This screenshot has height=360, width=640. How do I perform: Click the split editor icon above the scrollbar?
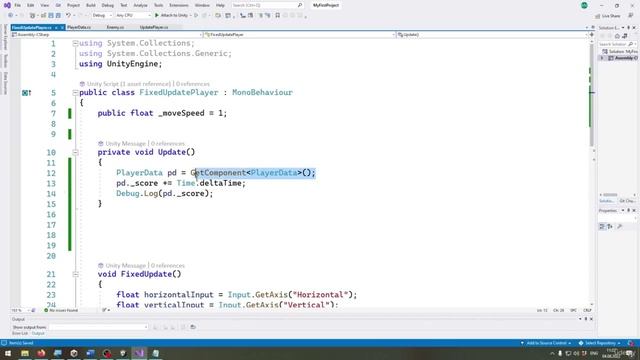coord(591,35)
